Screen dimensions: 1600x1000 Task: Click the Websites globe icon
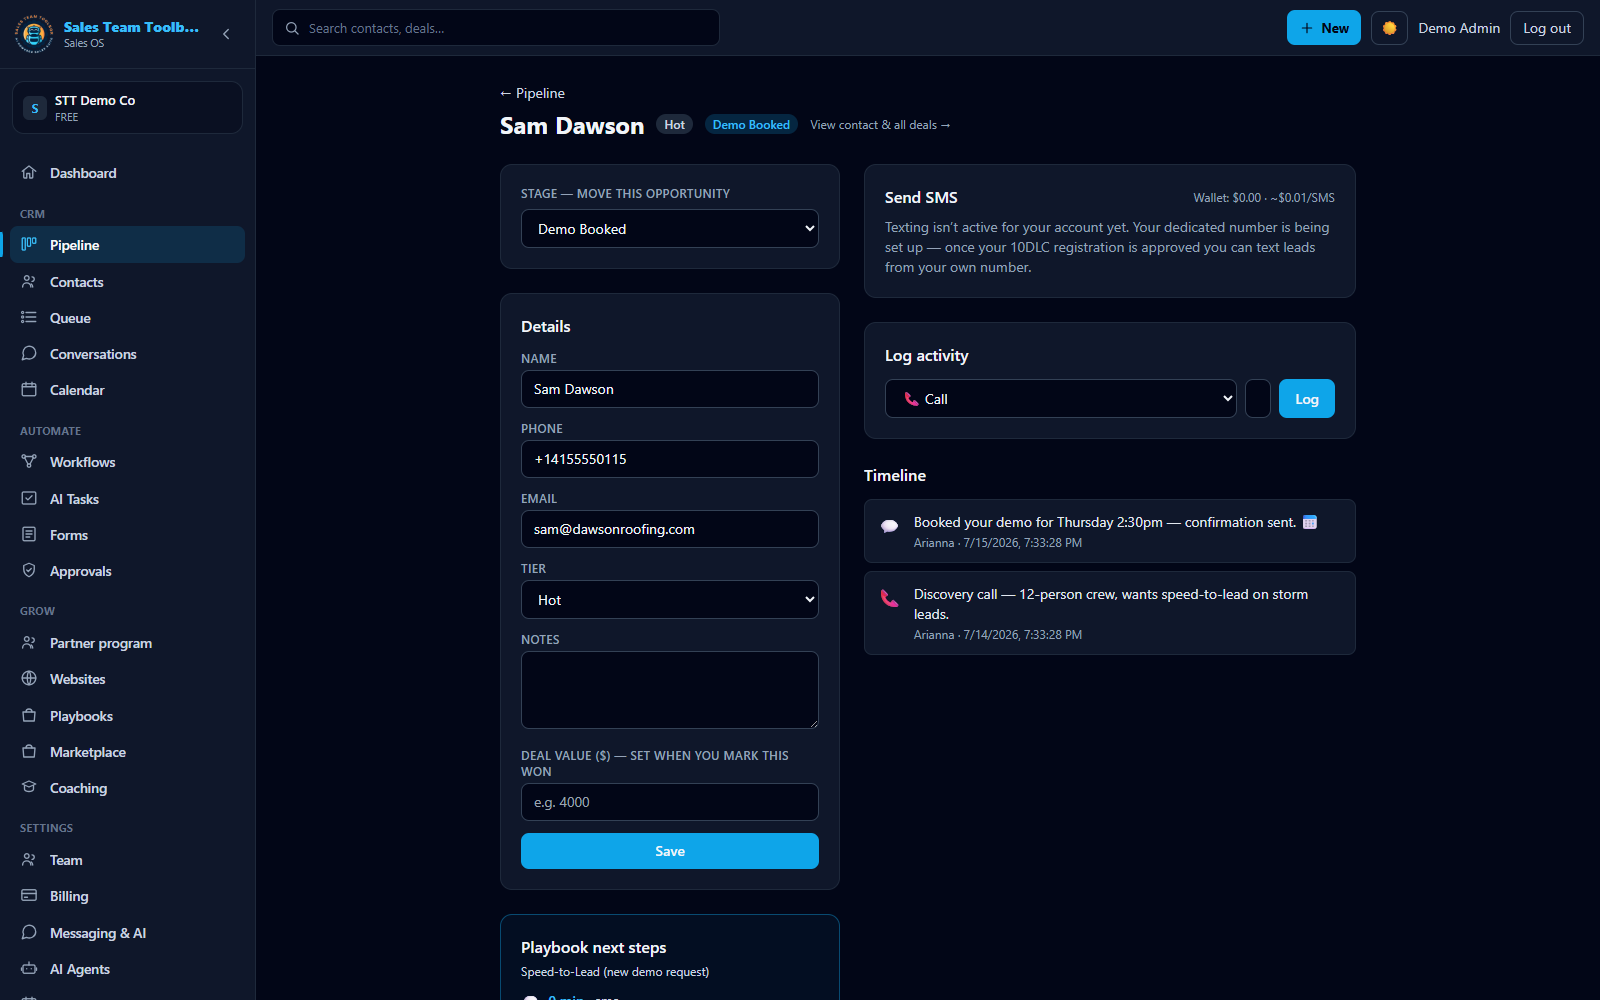[29, 678]
